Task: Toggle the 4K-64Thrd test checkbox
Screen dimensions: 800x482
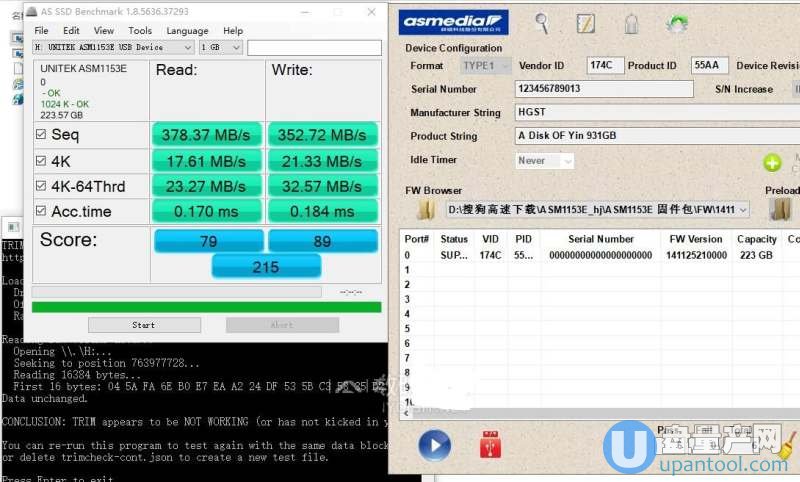Action: coord(41,186)
